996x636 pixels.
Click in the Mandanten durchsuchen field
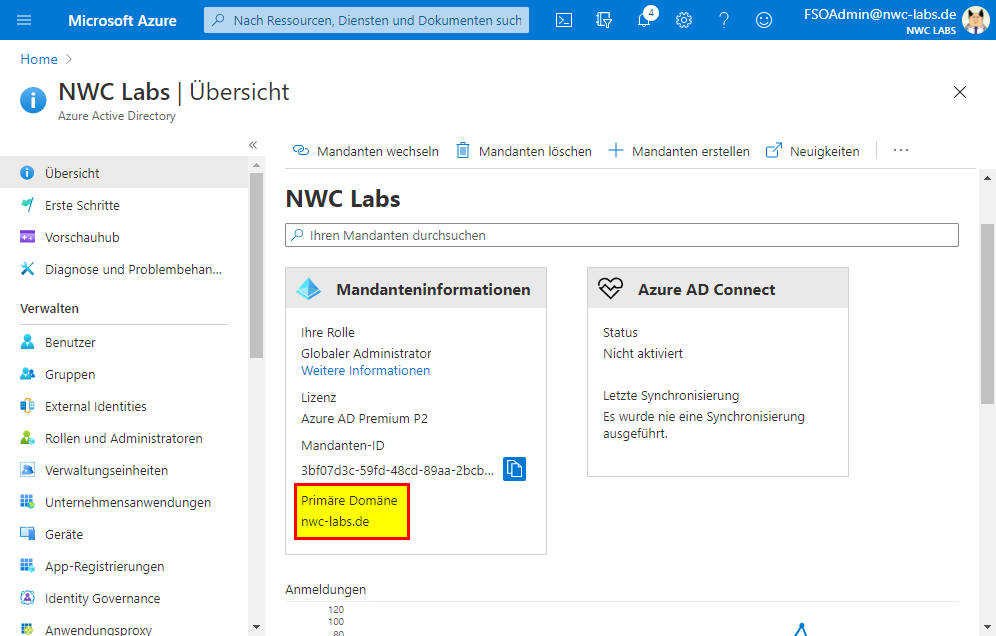pos(622,235)
